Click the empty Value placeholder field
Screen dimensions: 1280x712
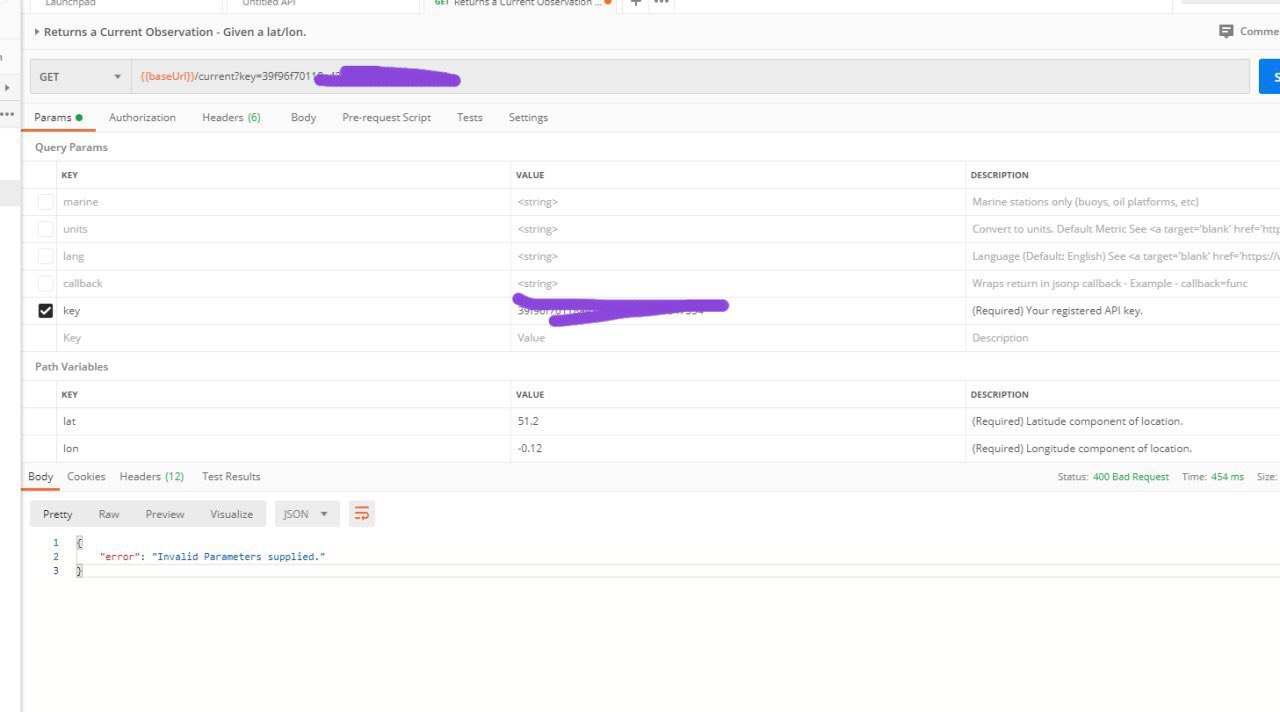pos(738,338)
